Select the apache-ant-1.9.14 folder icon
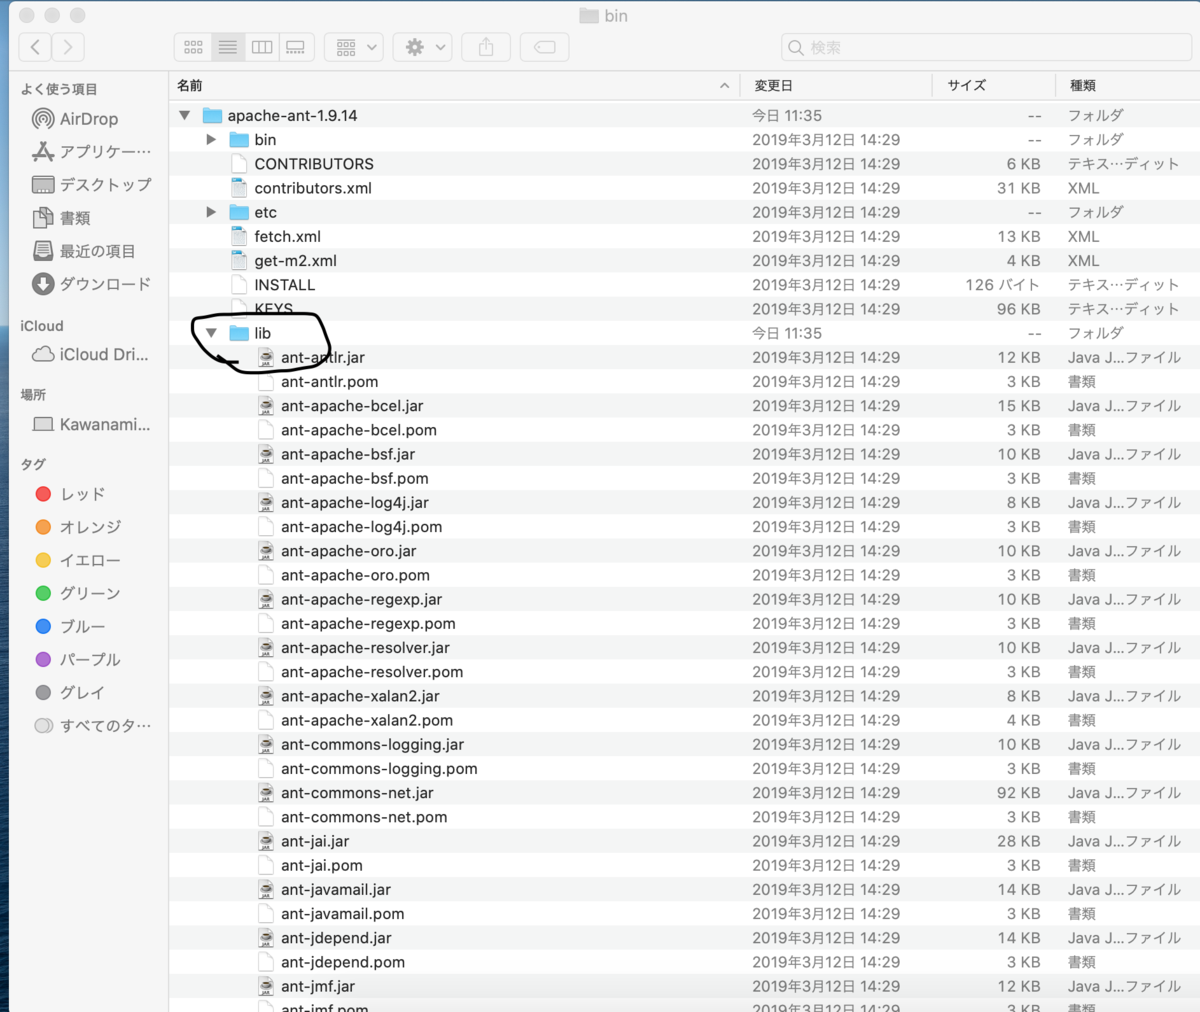The width and height of the screenshot is (1200, 1012). tap(212, 115)
